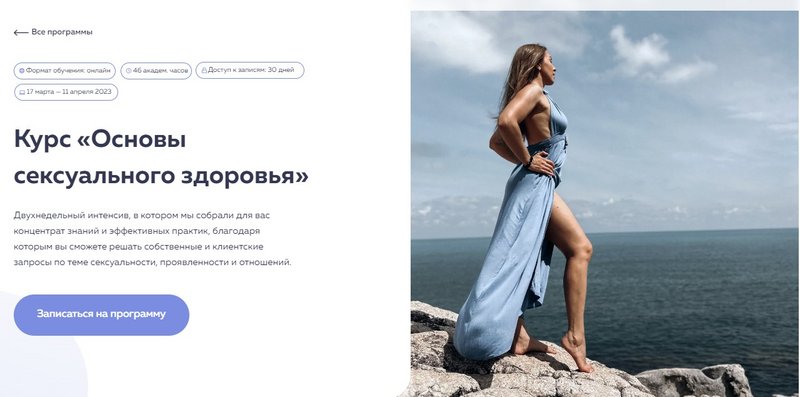Screen dimensions: 800x397
Task: Click the description line starting 'которым вы сможете'
Action: coord(139,247)
